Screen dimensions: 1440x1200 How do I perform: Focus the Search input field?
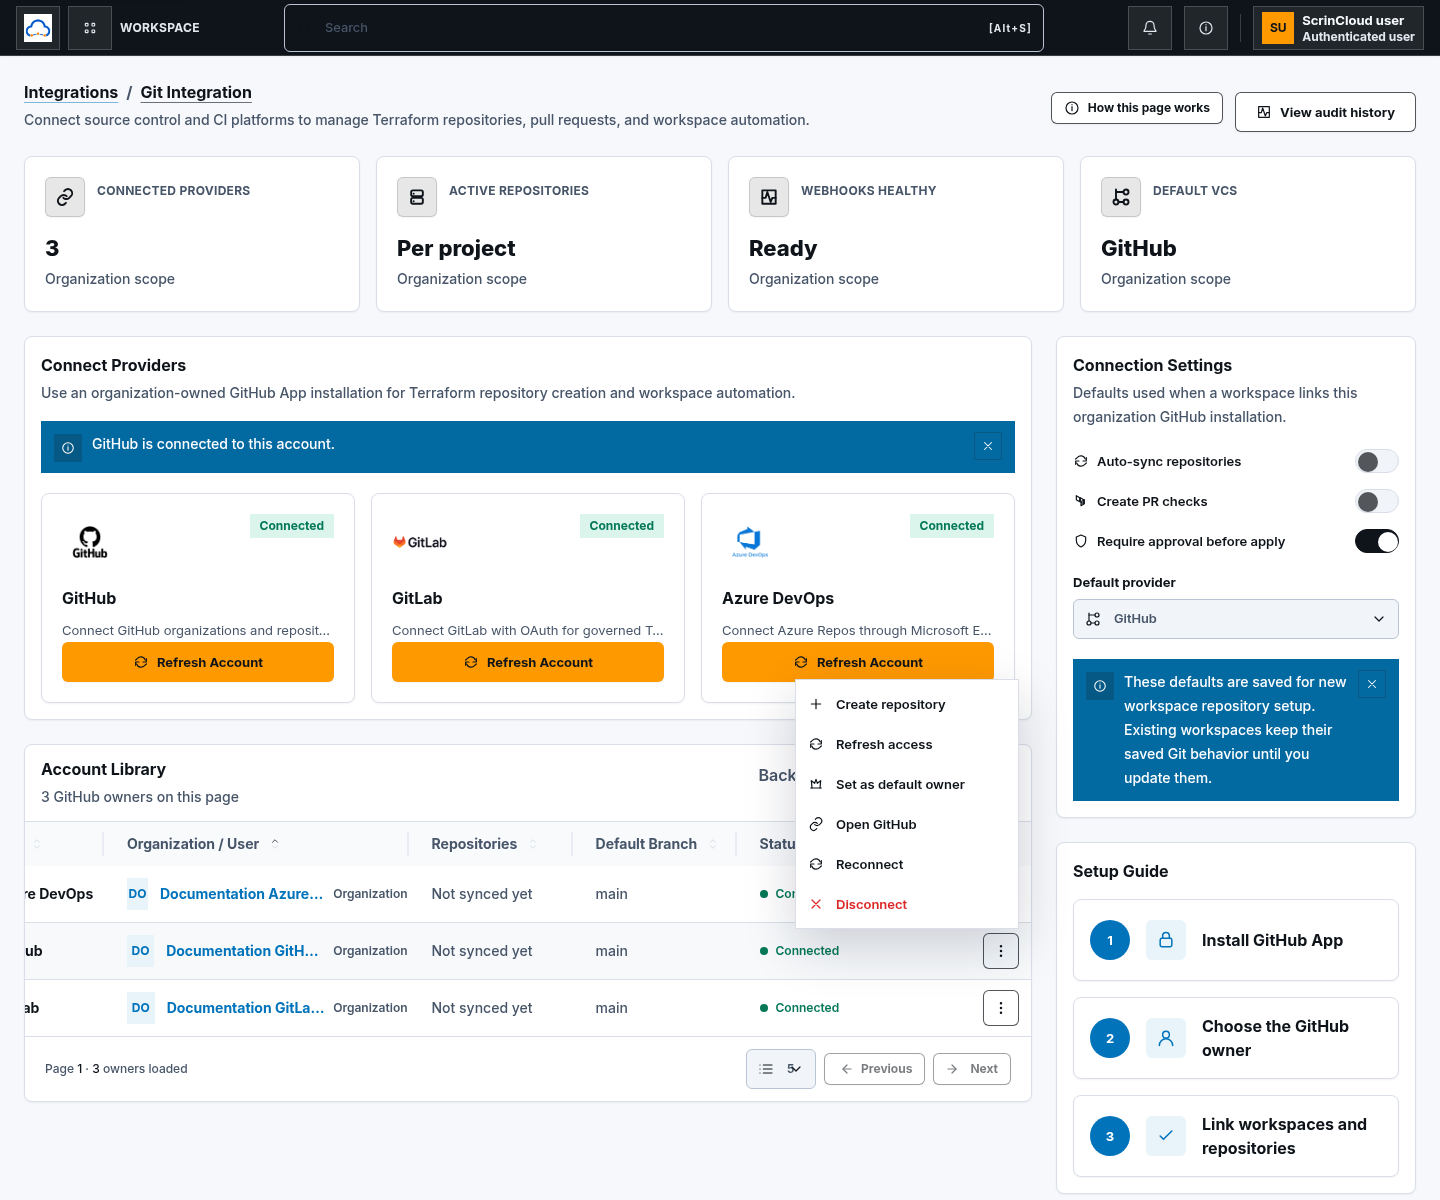point(664,28)
